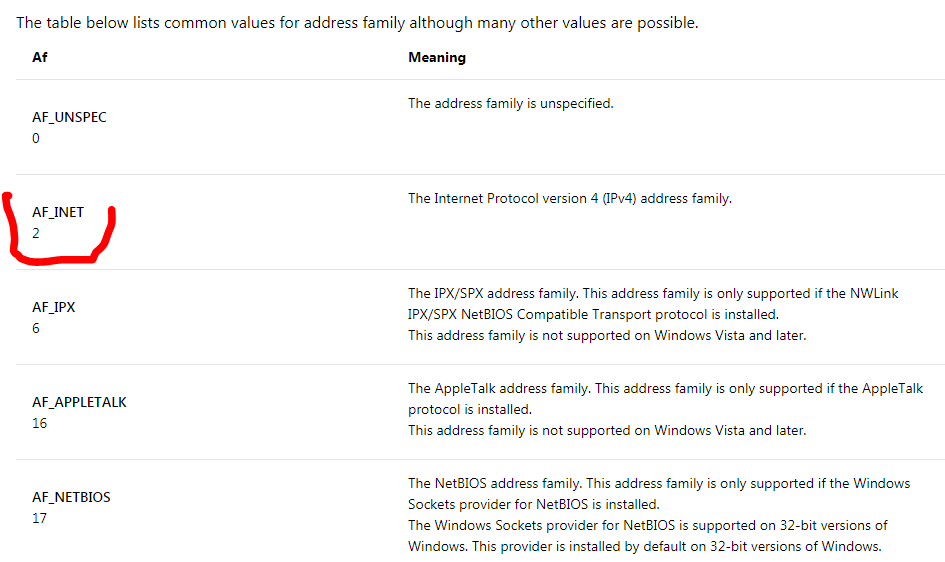Select the AF_INET constant name
This screenshot has width=945, height=562.
(x=58, y=212)
